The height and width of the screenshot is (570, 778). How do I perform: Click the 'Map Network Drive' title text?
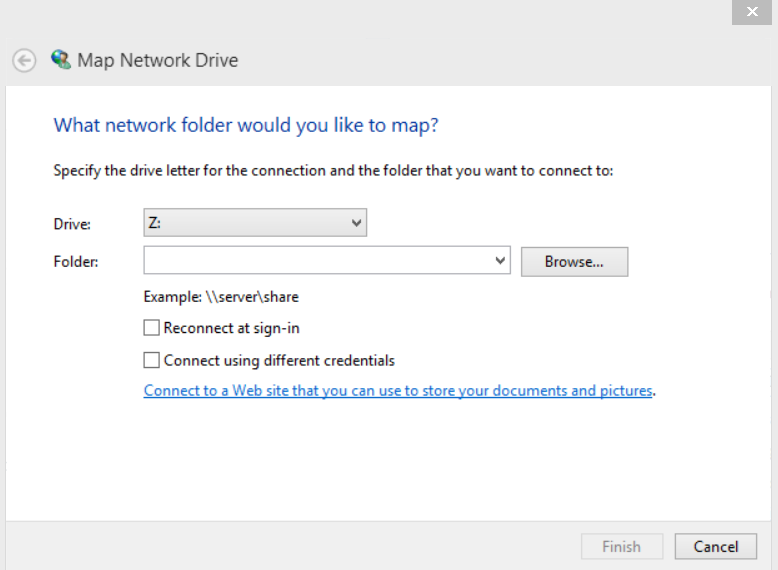(x=158, y=61)
